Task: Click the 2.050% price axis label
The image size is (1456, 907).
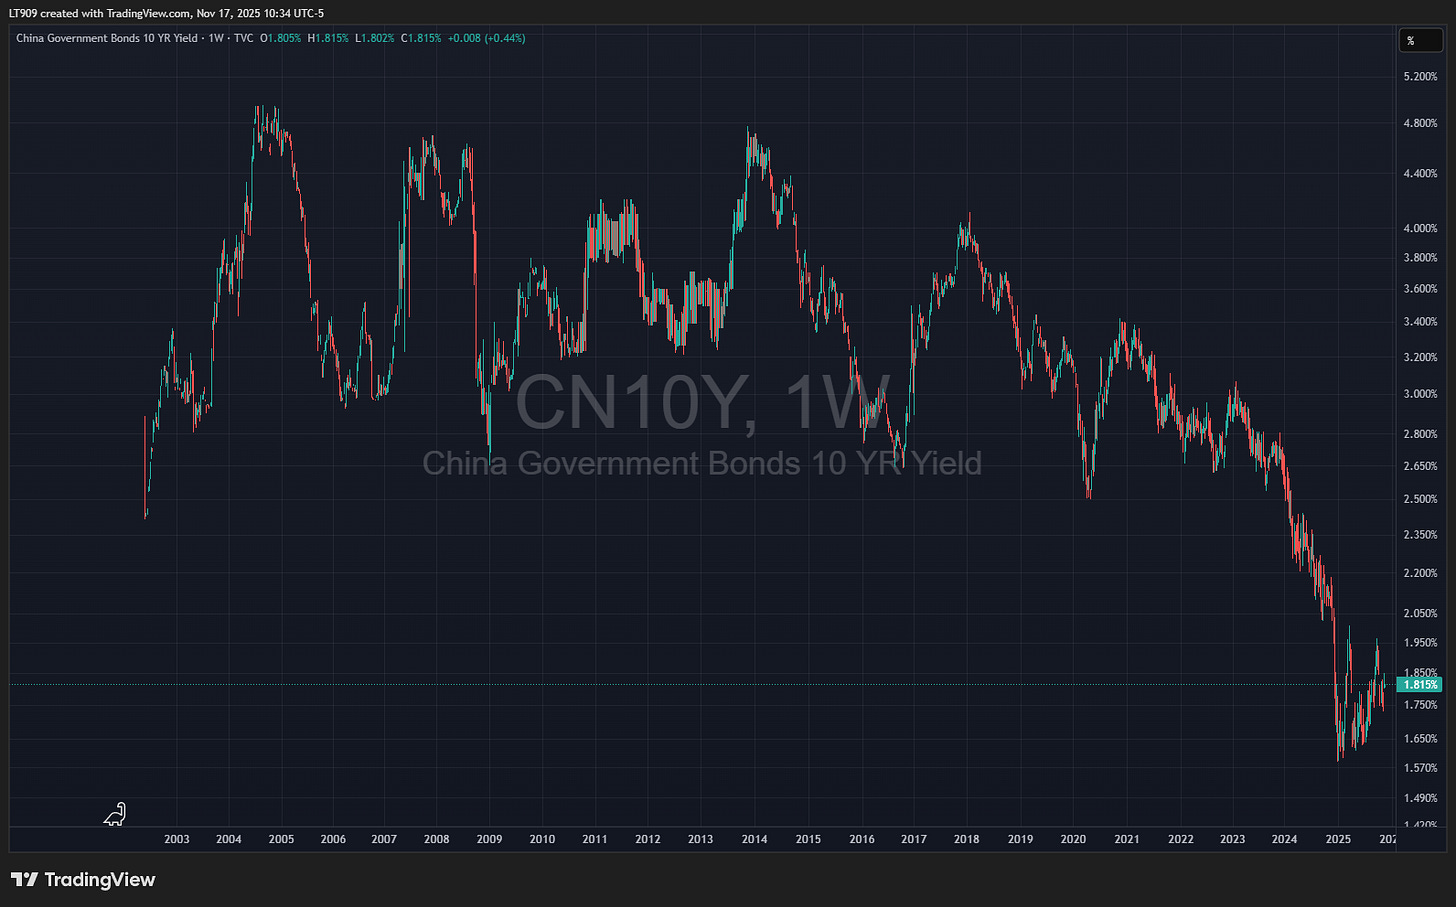Action: pos(1421,613)
